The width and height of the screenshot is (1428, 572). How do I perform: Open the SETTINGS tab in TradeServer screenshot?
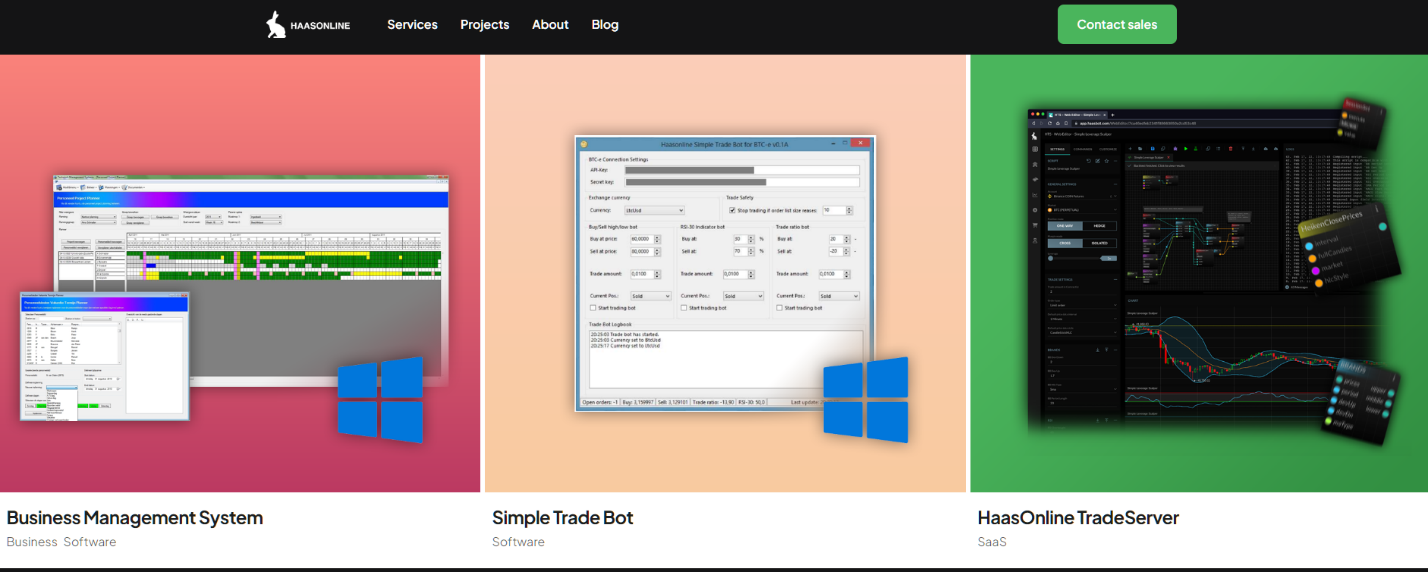tap(1057, 149)
